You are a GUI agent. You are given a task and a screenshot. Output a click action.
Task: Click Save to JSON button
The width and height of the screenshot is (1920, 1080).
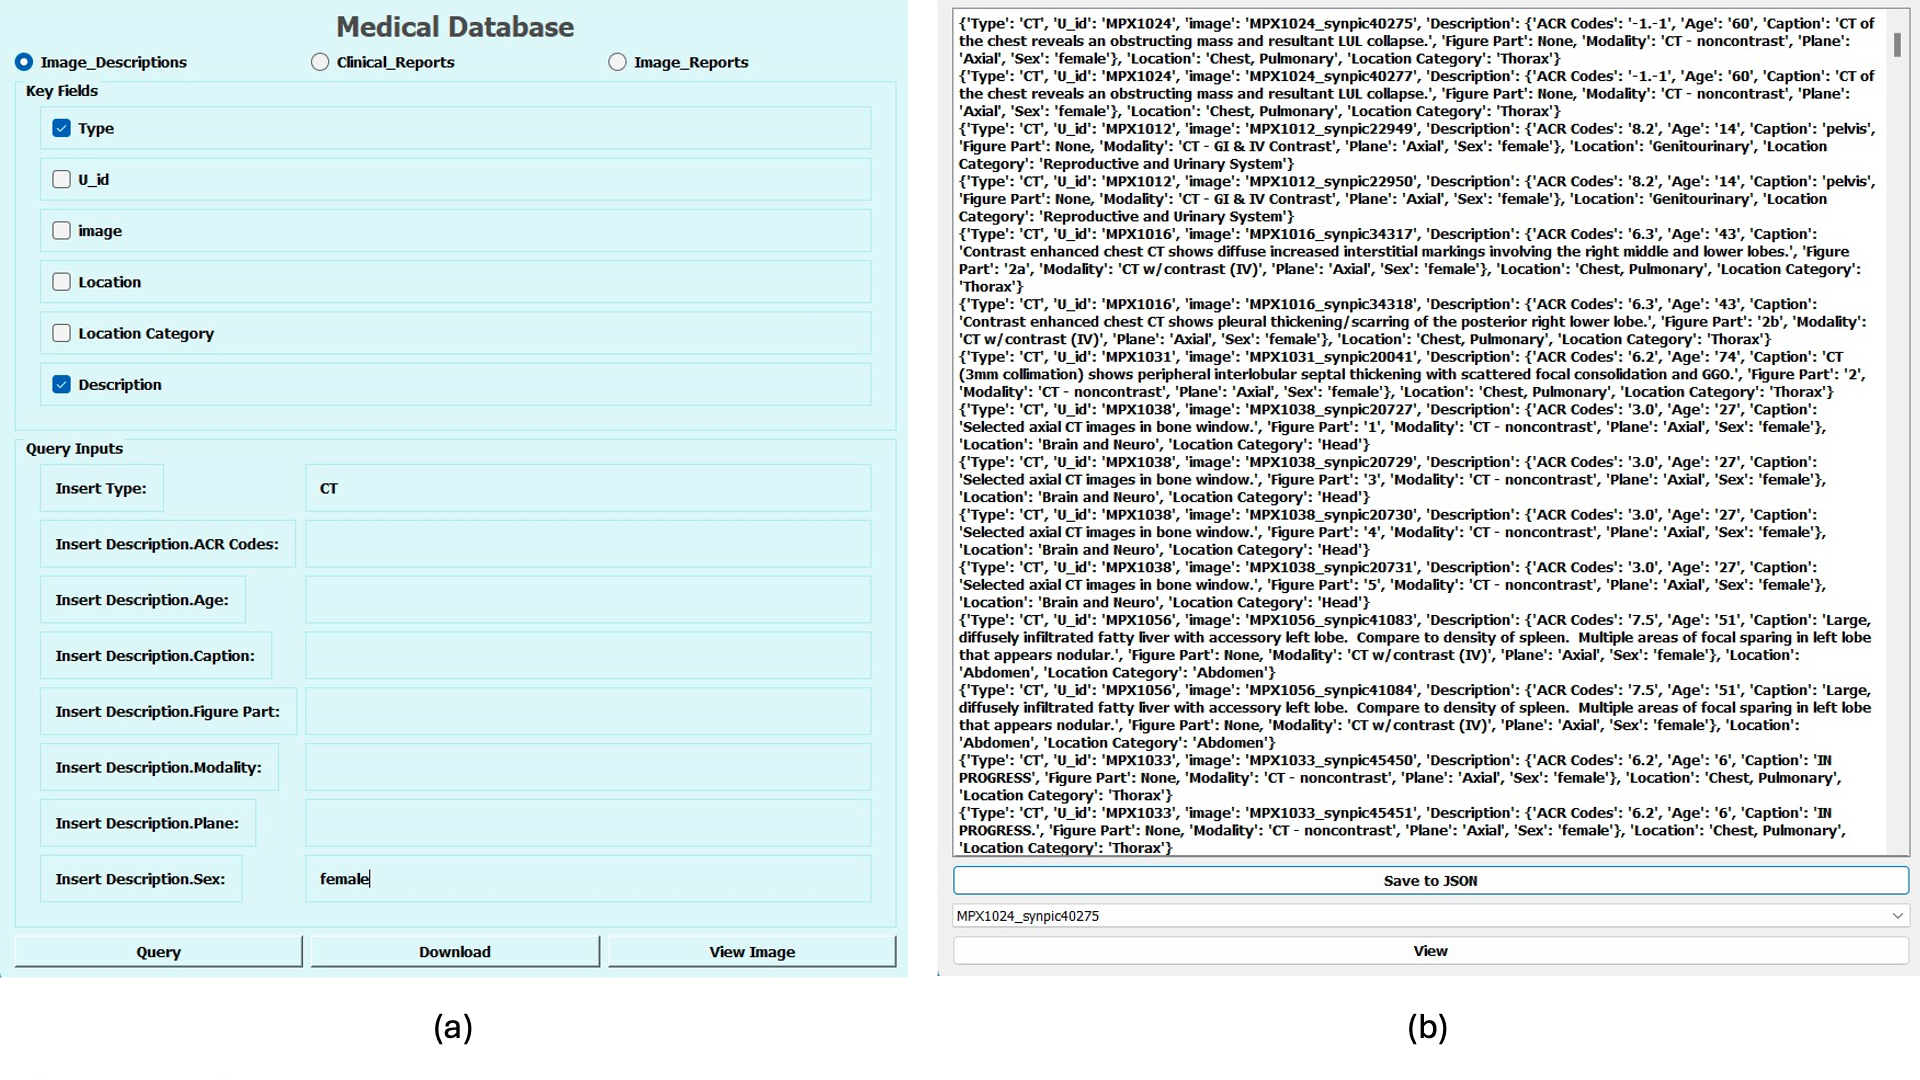[1430, 881]
